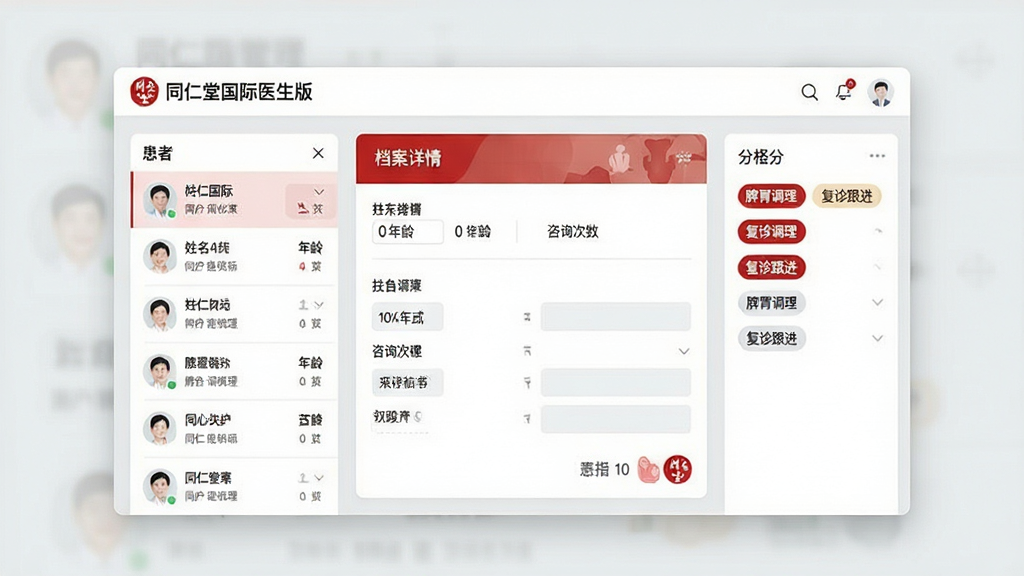
Task: Click the 咨询次数 label
Action: (573, 231)
